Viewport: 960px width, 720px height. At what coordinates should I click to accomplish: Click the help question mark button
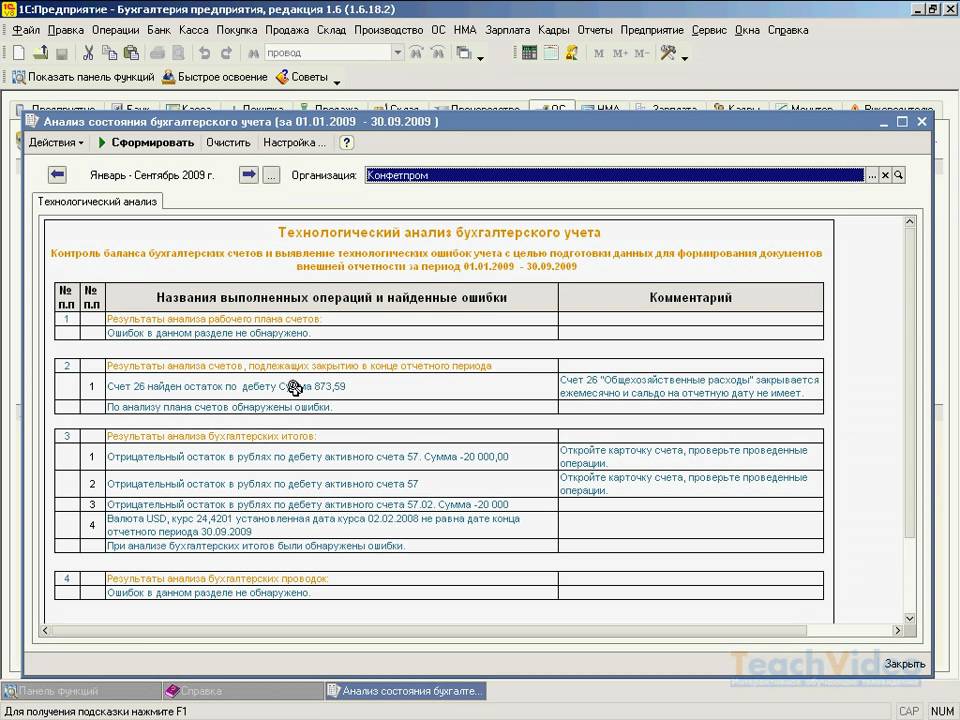coord(347,143)
